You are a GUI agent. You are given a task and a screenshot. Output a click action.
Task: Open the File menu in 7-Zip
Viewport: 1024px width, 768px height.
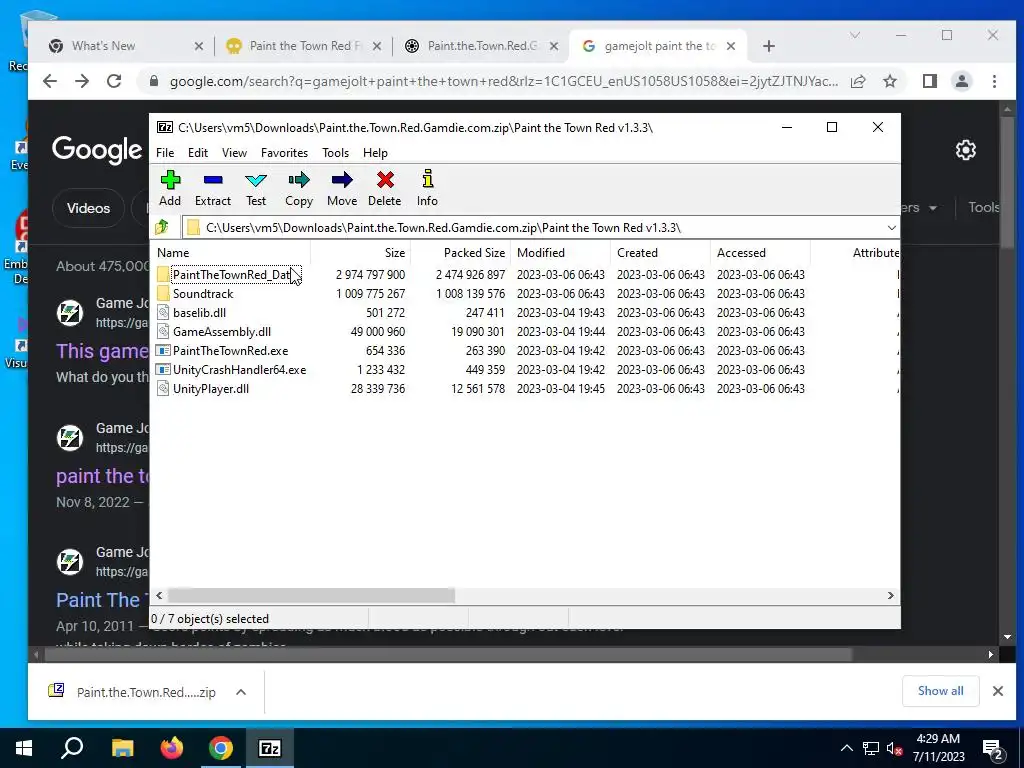click(x=165, y=153)
